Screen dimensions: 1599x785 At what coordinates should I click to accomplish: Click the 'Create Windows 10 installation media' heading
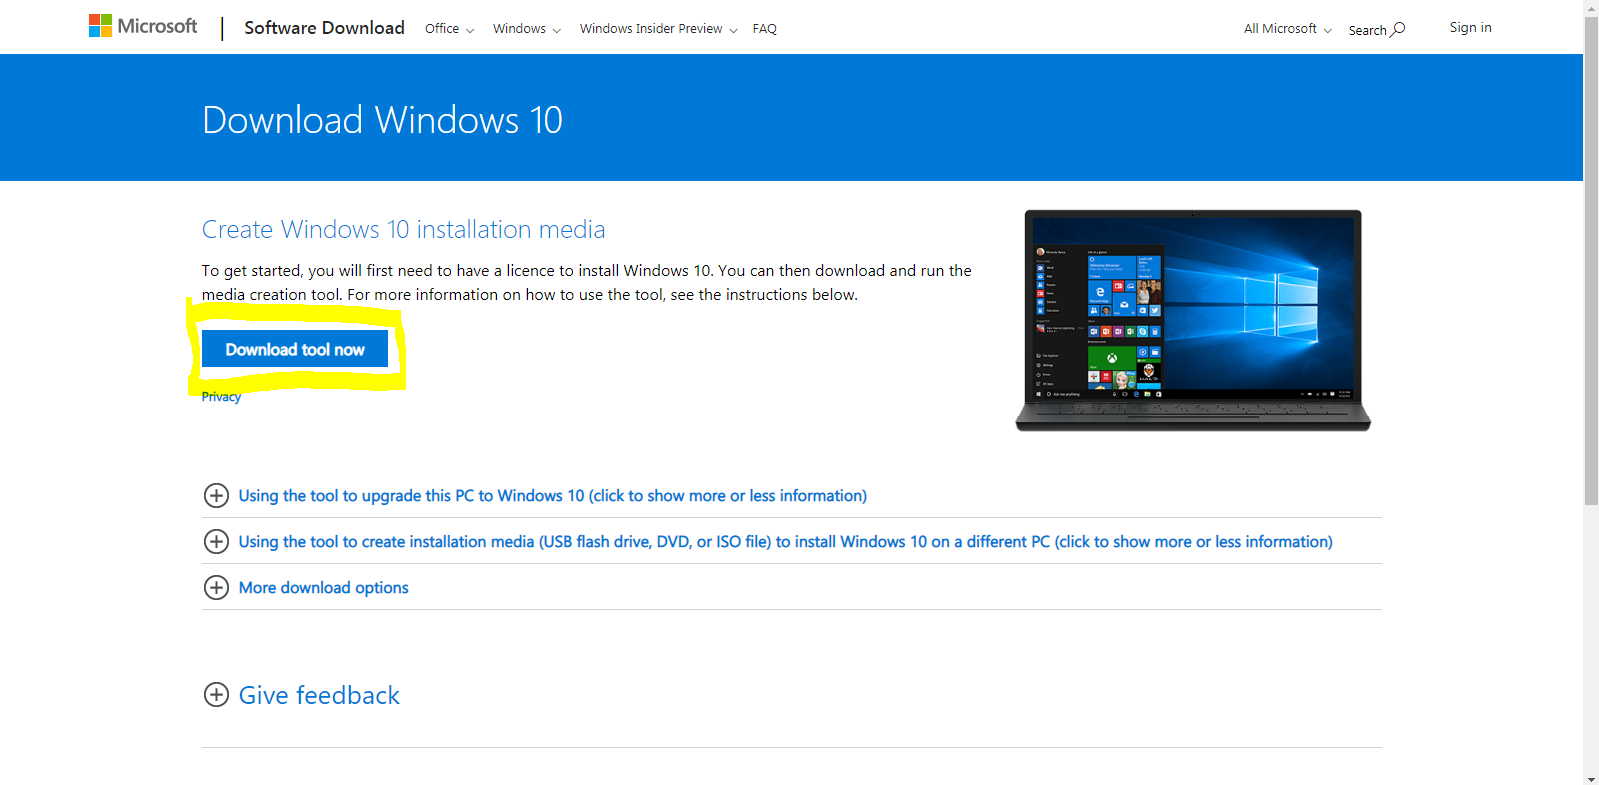(x=403, y=229)
